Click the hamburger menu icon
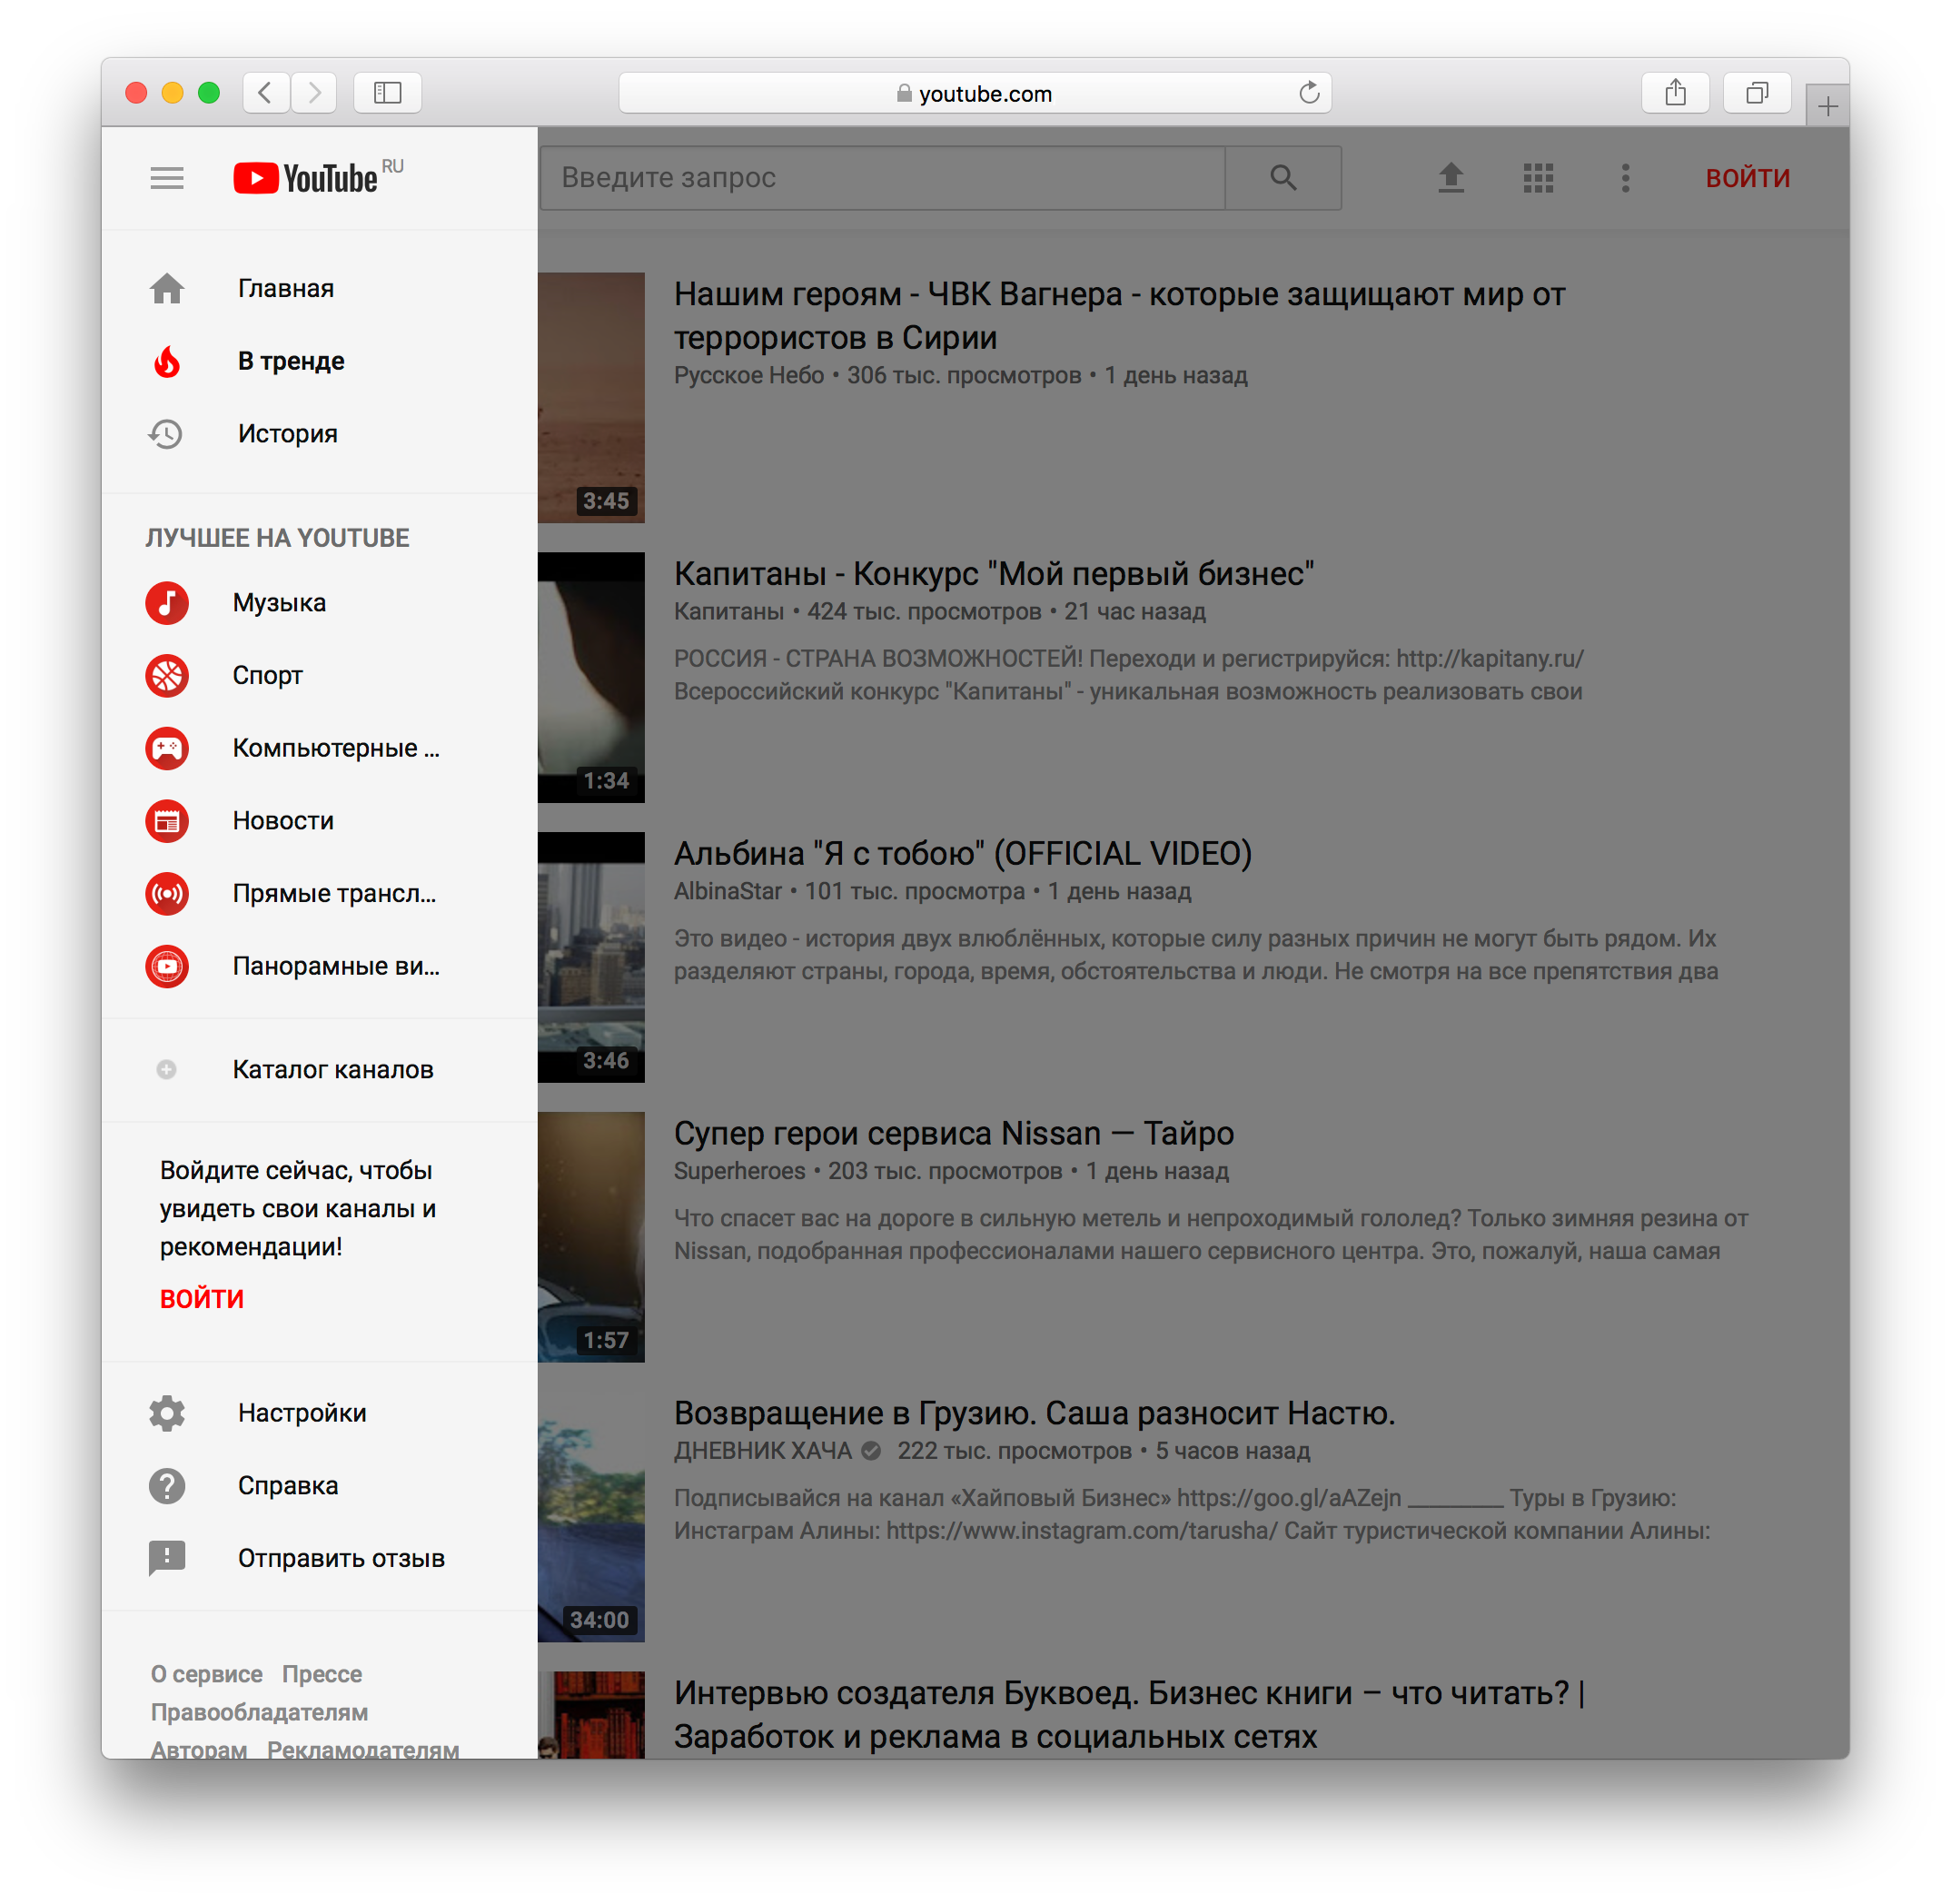The width and height of the screenshot is (1951, 1904). (167, 178)
